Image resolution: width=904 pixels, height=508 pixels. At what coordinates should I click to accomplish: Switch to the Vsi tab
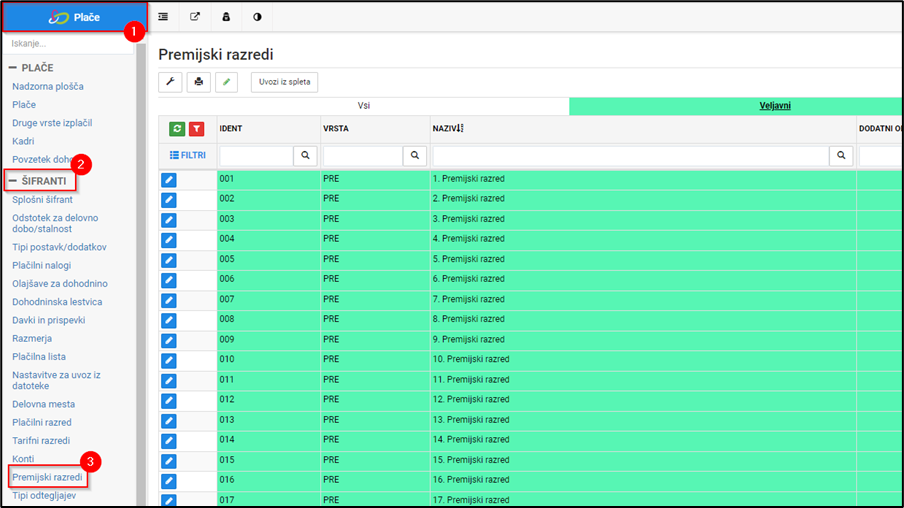[363, 106]
